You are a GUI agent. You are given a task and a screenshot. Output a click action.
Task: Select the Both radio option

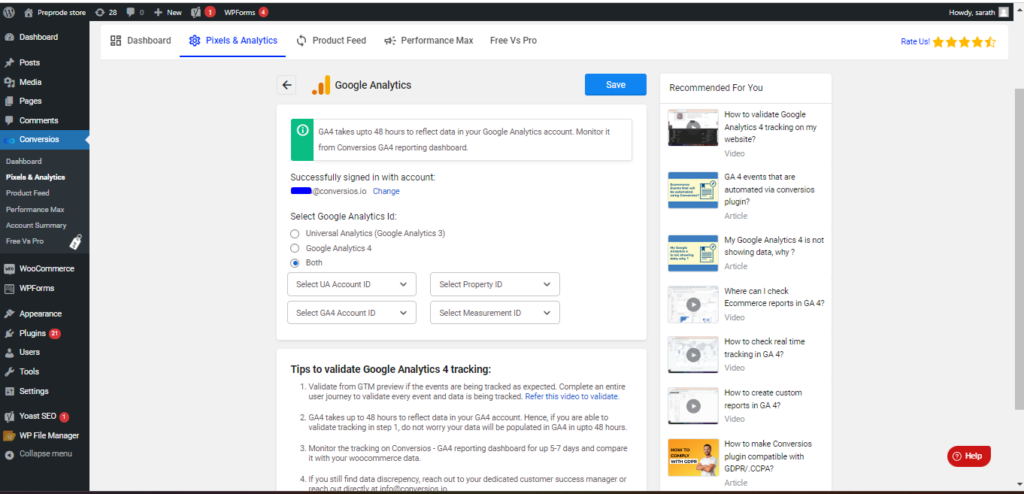tap(295, 263)
